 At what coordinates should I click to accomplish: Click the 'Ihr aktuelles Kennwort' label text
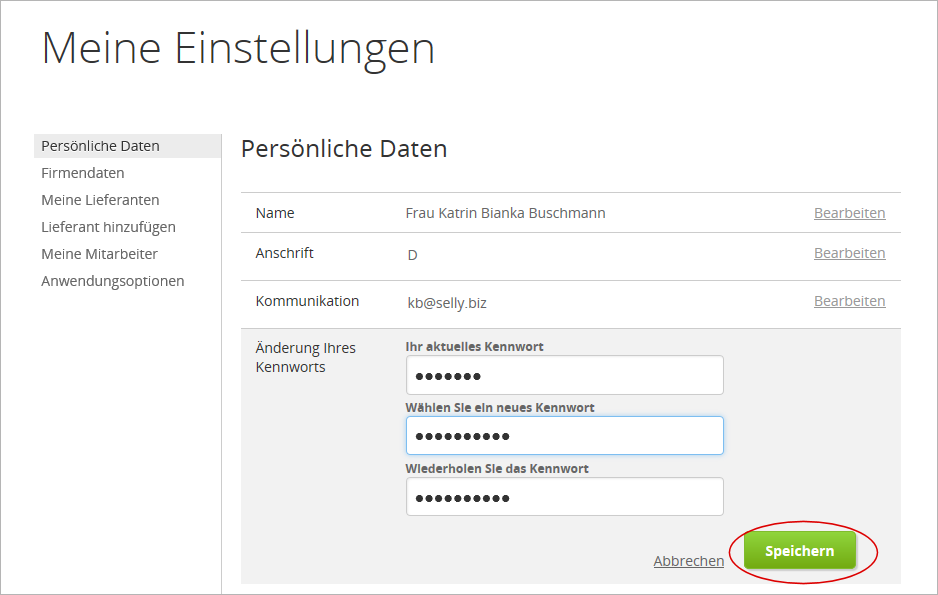point(474,347)
